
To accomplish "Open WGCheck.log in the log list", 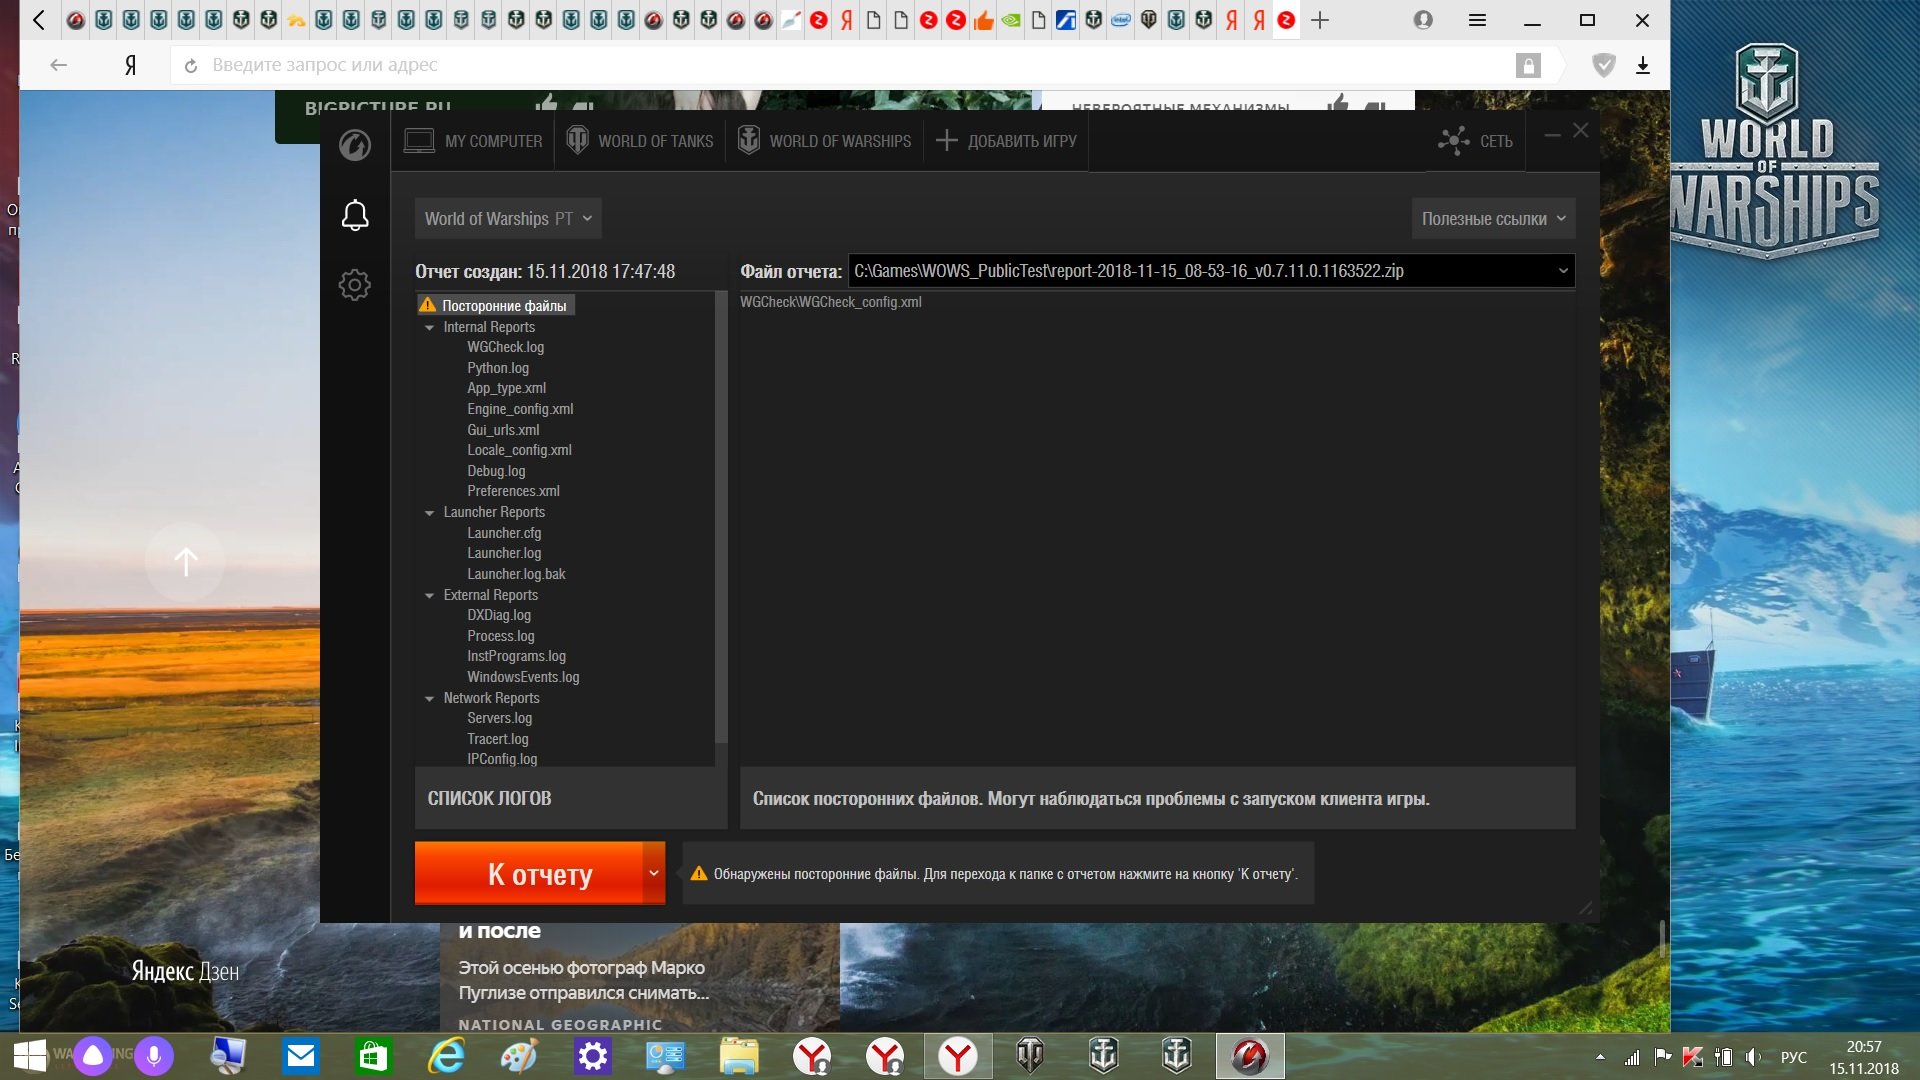I will (x=505, y=347).
